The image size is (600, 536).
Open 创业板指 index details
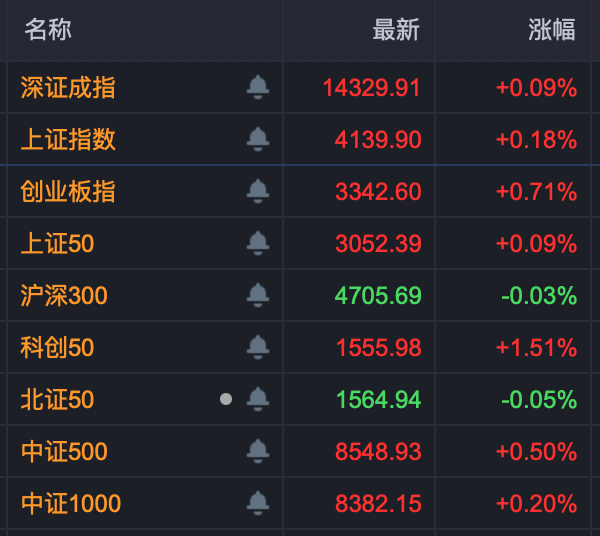click(68, 192)
